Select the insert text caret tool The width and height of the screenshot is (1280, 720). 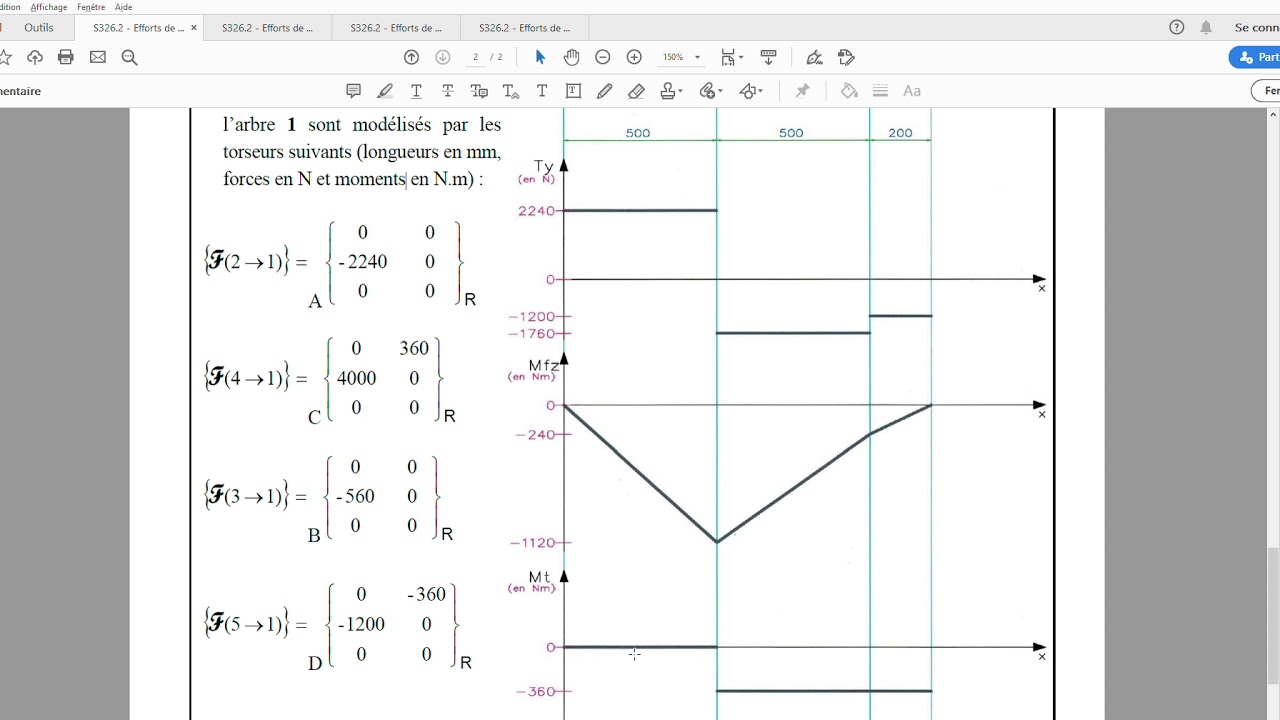tap(511, 91)
